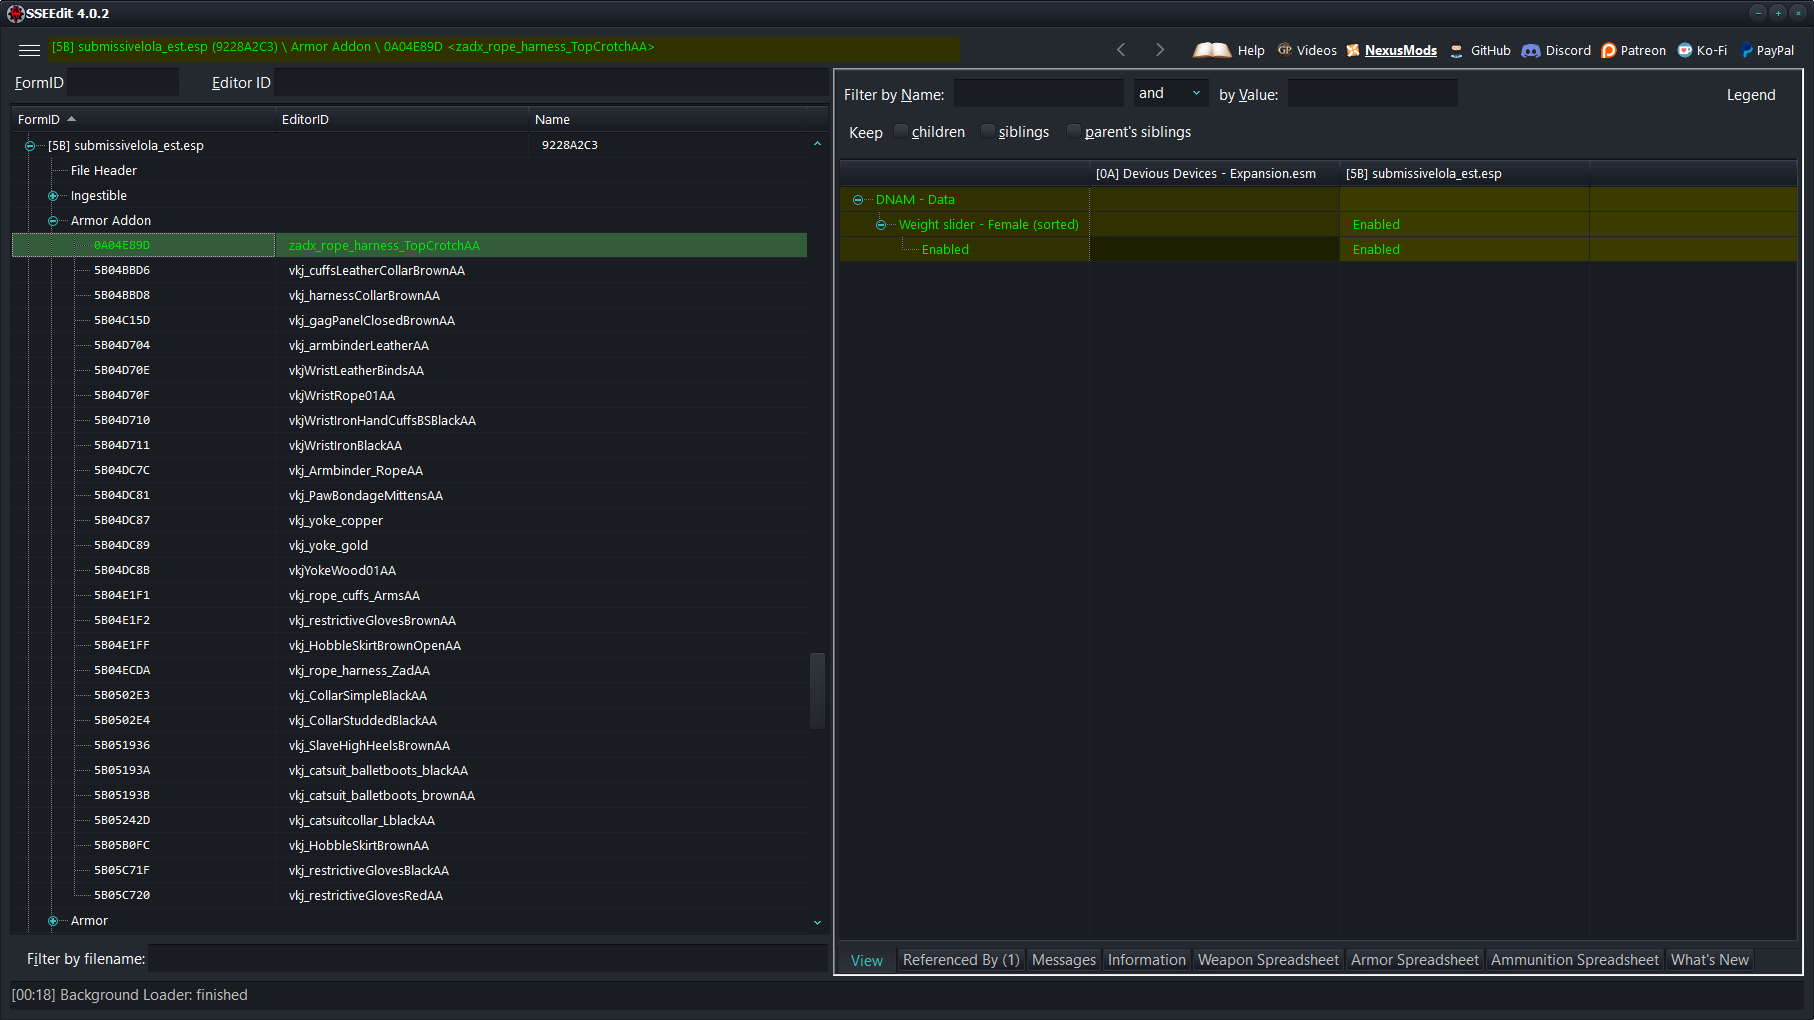Click the SSEEdit app icon in title bar
Image resolution: width=1814 pixels, height=1020 pixels.
tap(15, 13)
